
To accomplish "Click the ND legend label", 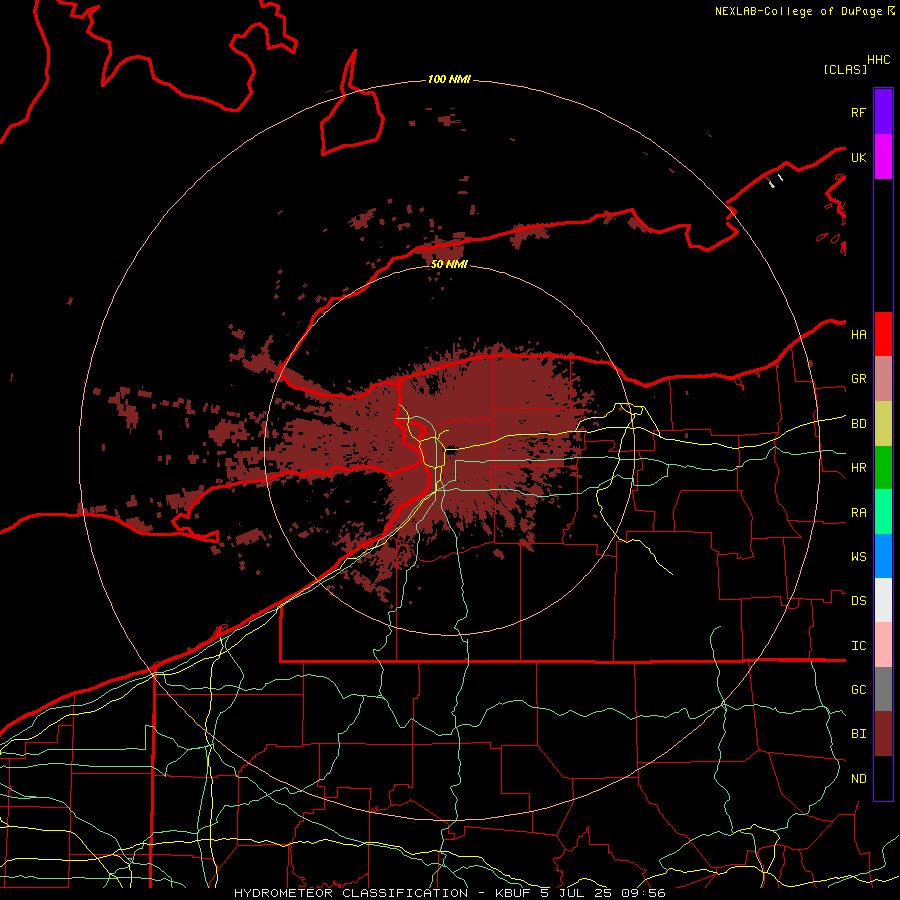I will pyautogui.click(x=859, y=779).
